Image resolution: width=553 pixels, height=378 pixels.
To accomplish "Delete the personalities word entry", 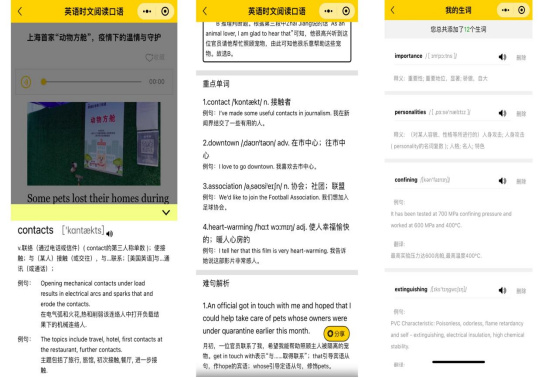I will pyautogui.click(x=521, y=114).
